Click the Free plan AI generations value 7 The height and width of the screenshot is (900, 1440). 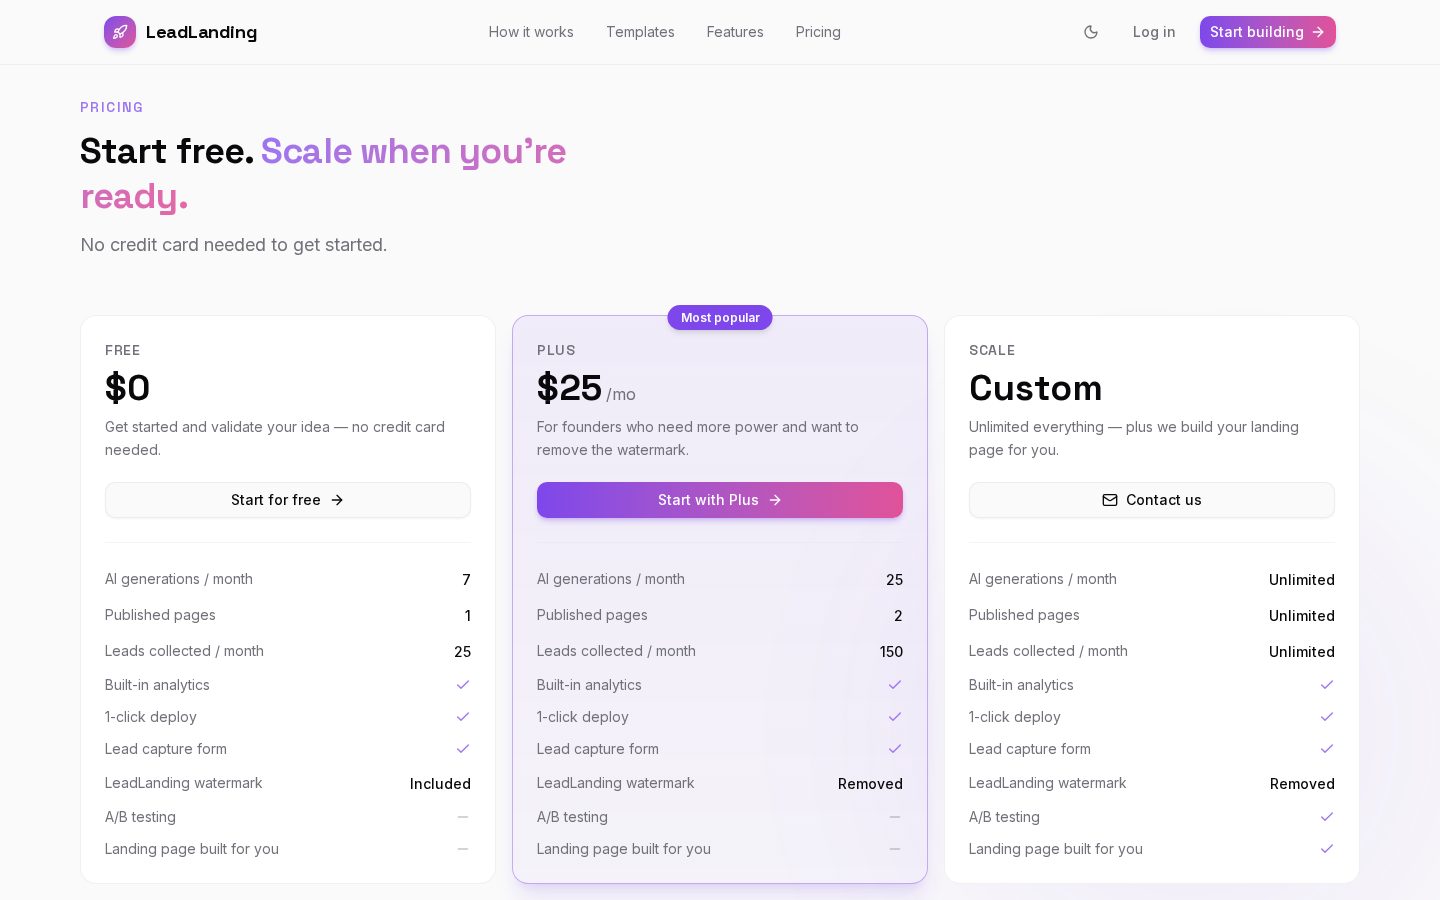pos(466,580)
